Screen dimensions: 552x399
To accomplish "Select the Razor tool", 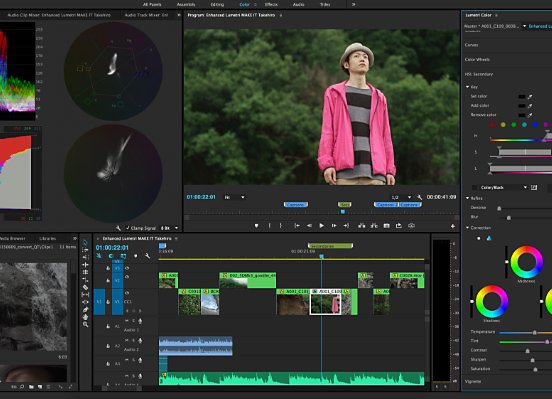I will pyautogui.click(x=85, y=287).
